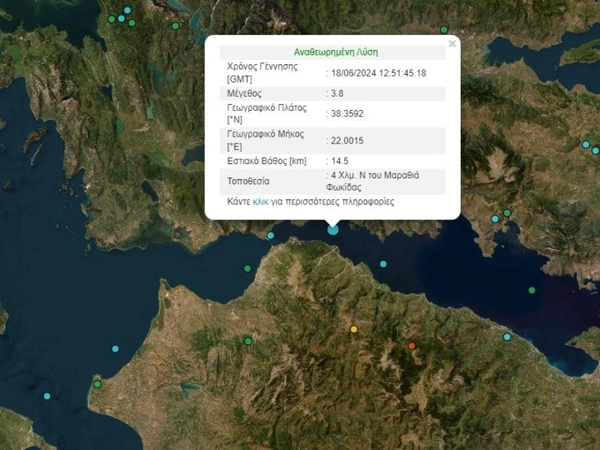Open the "κλικ" link for more information
The width and height of the screenshot is (600, 450).
click(260, 201)
